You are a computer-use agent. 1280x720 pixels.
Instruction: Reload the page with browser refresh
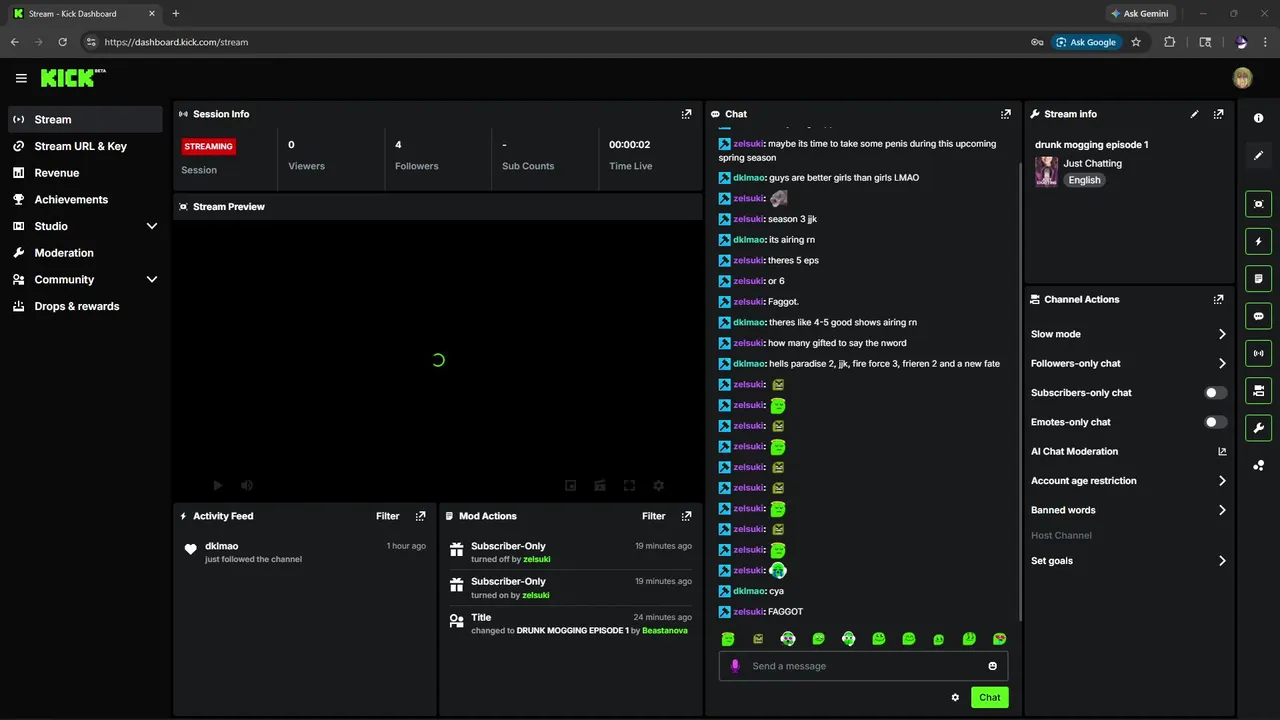click(x=62, y=42)
